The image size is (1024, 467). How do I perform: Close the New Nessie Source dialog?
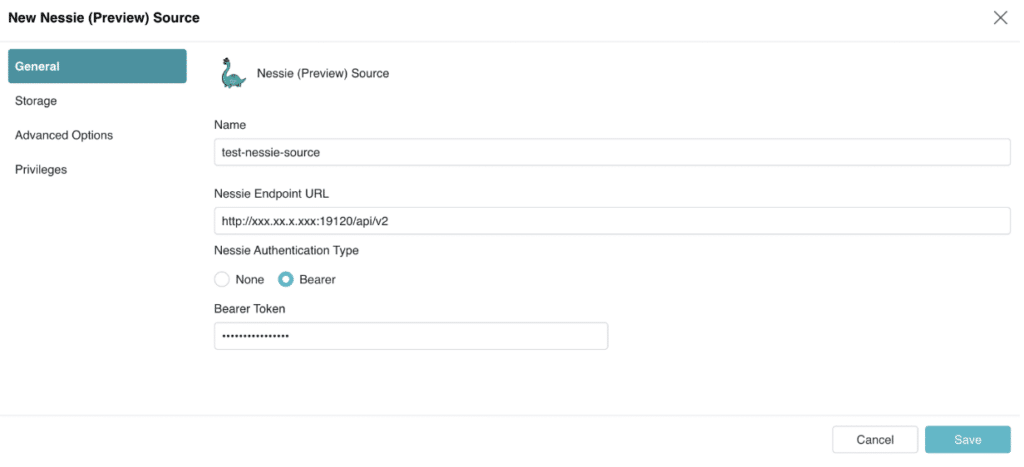click(1000, 18)
